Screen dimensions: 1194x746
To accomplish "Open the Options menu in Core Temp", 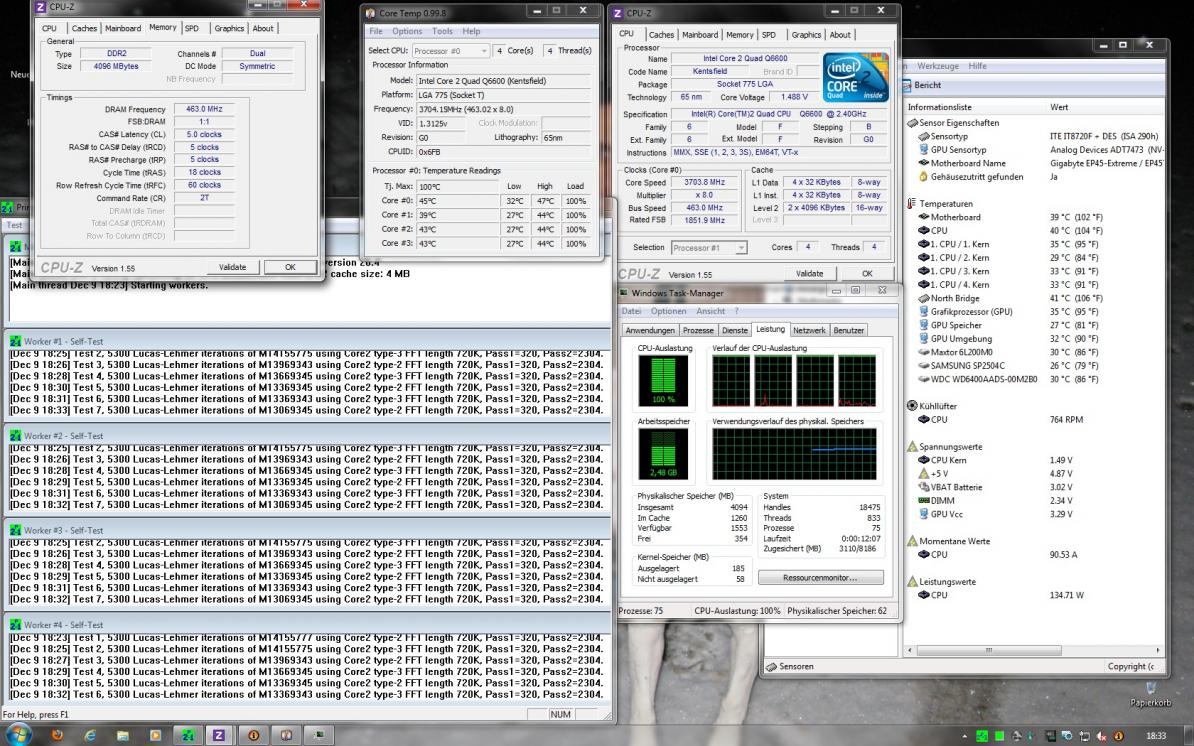I will tap(407, 31).
